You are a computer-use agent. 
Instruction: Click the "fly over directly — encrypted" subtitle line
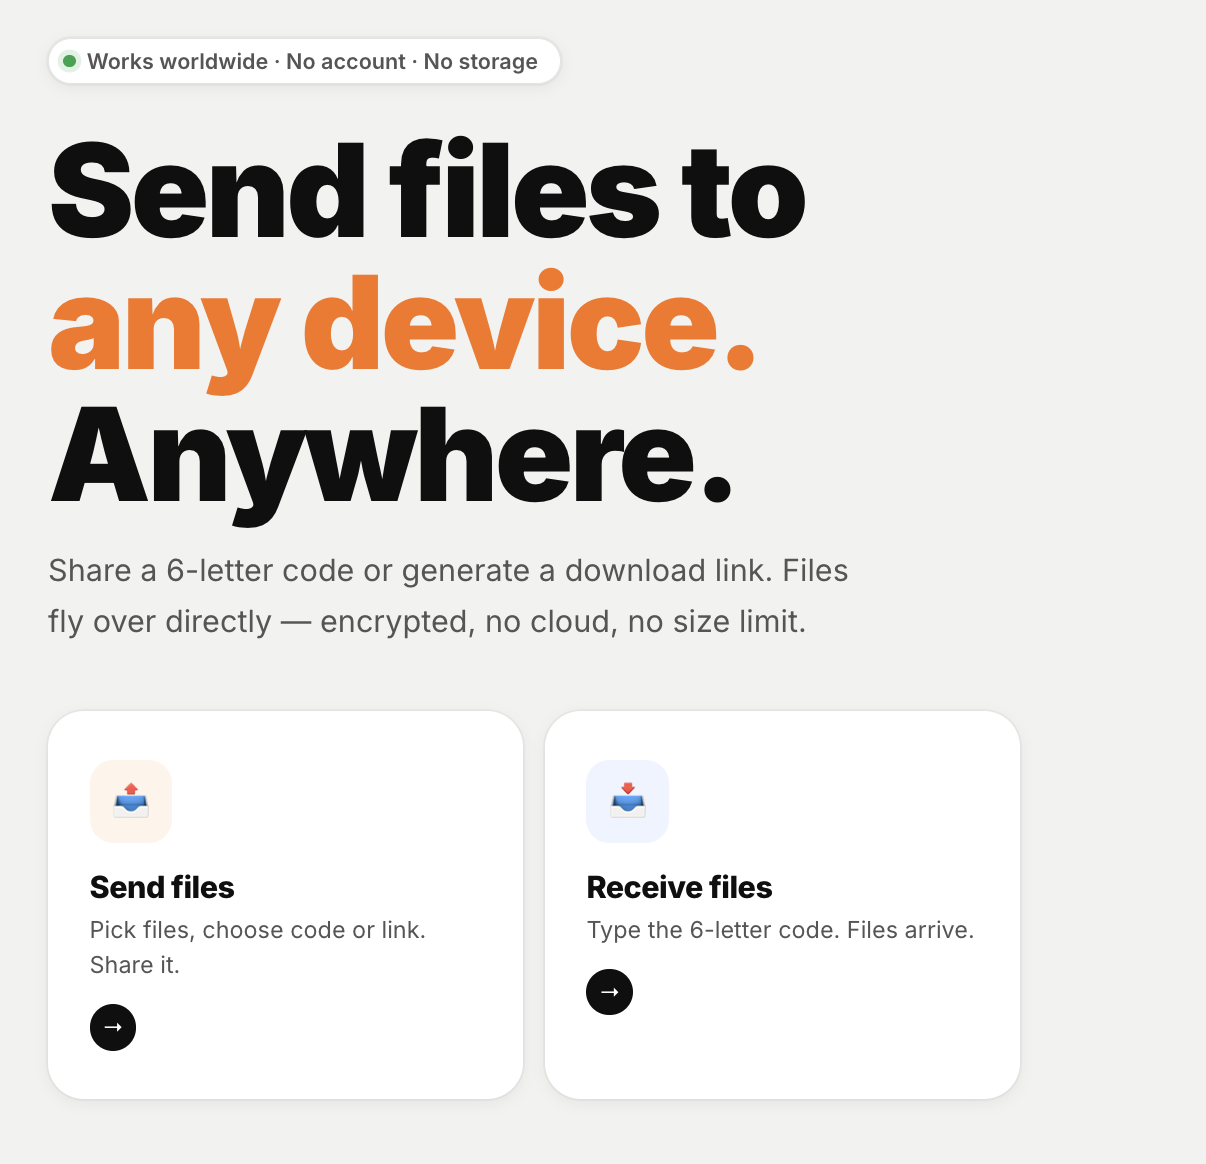click(427, 622)
